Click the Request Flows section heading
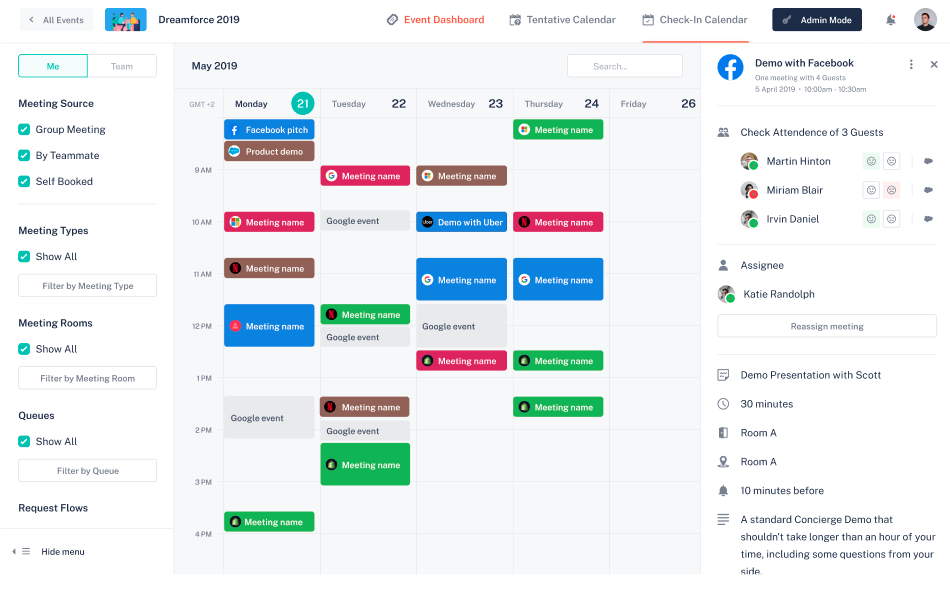 [53, 508]
